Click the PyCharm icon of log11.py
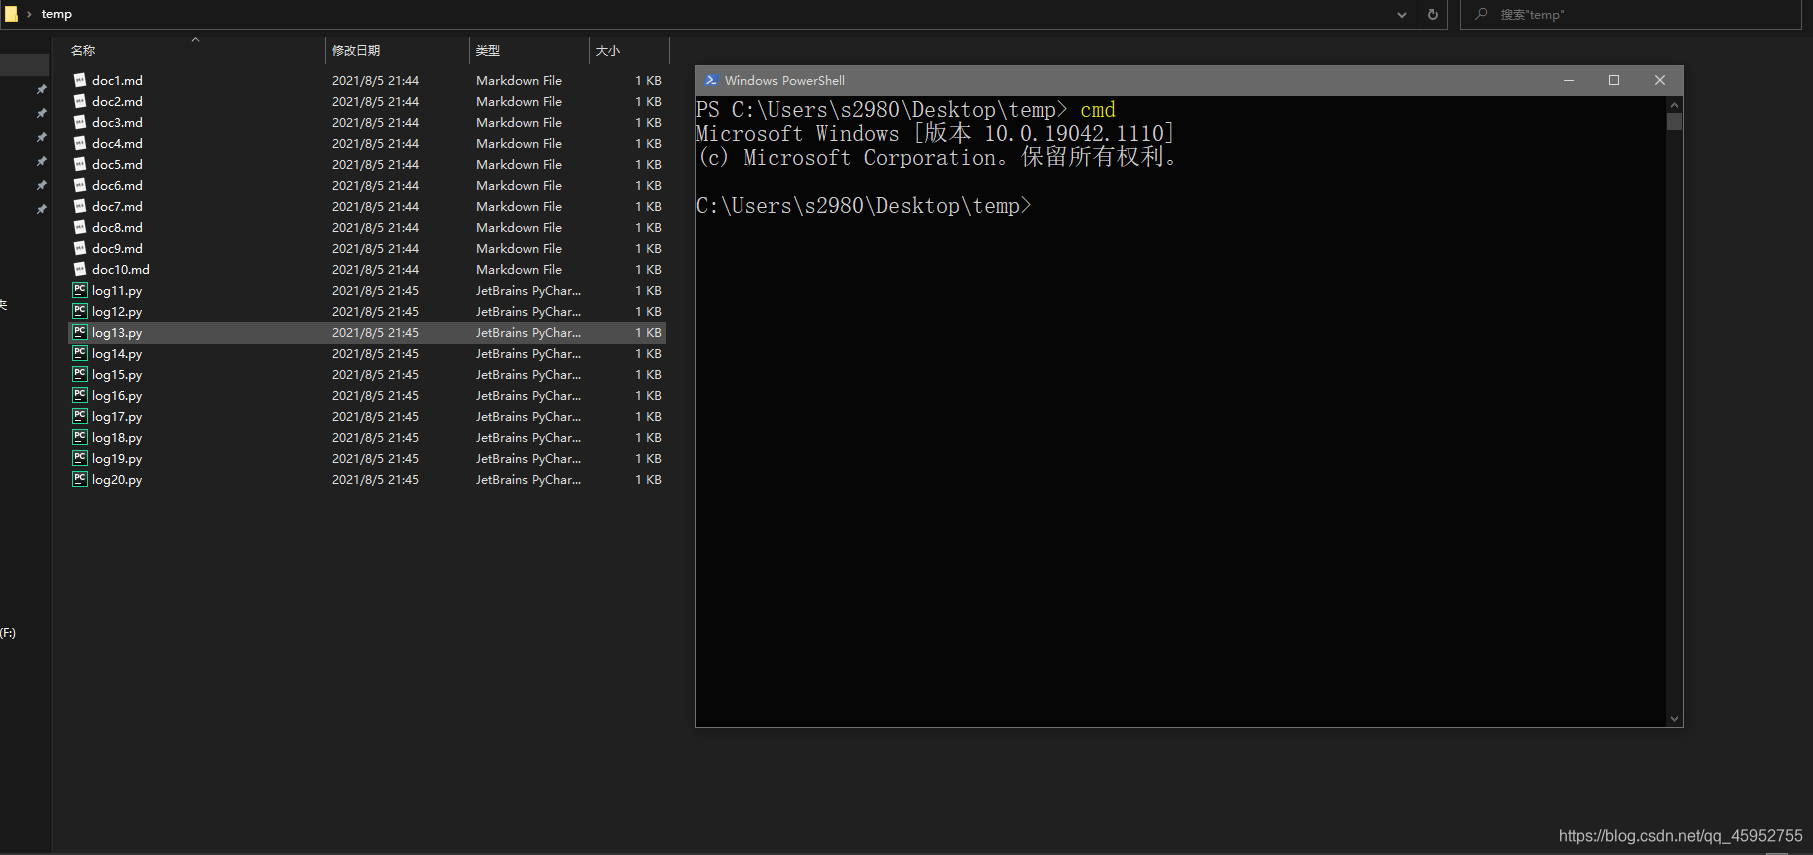The height and width of the screenshot is (855, 1813). (80, 290)
